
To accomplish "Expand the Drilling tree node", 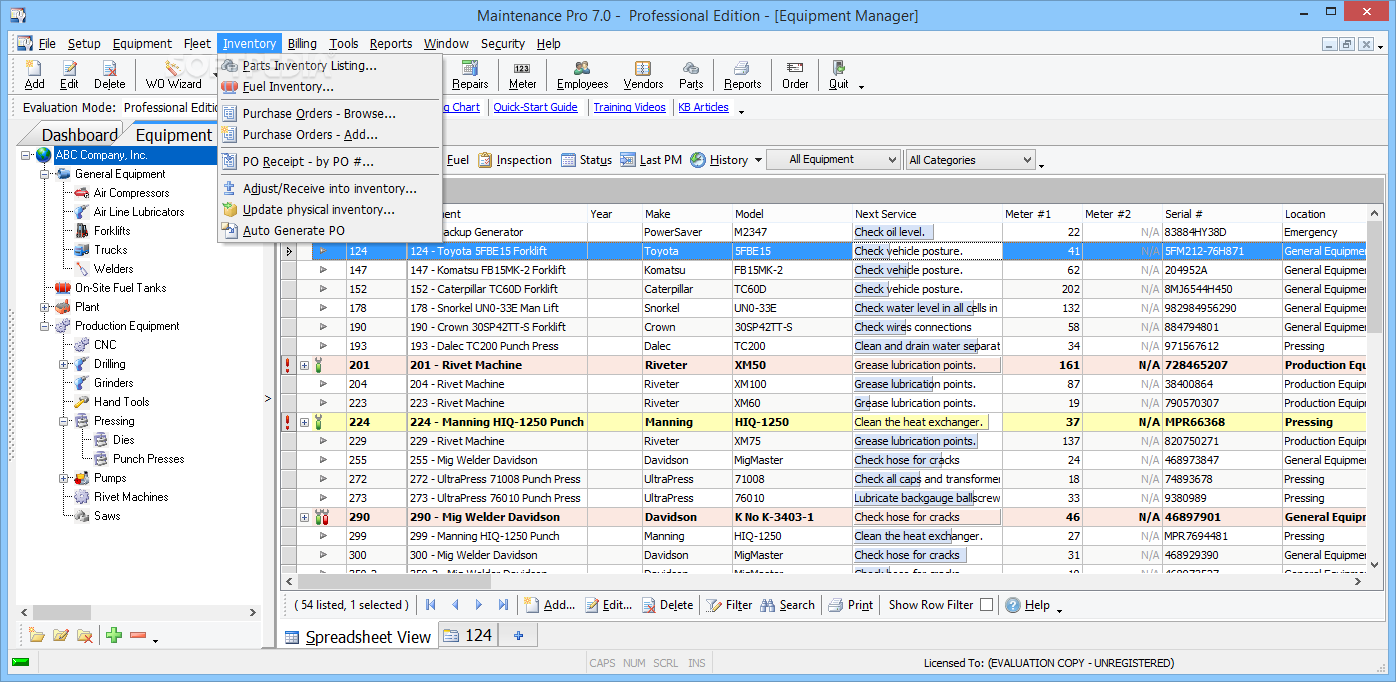I will (64, 364).
